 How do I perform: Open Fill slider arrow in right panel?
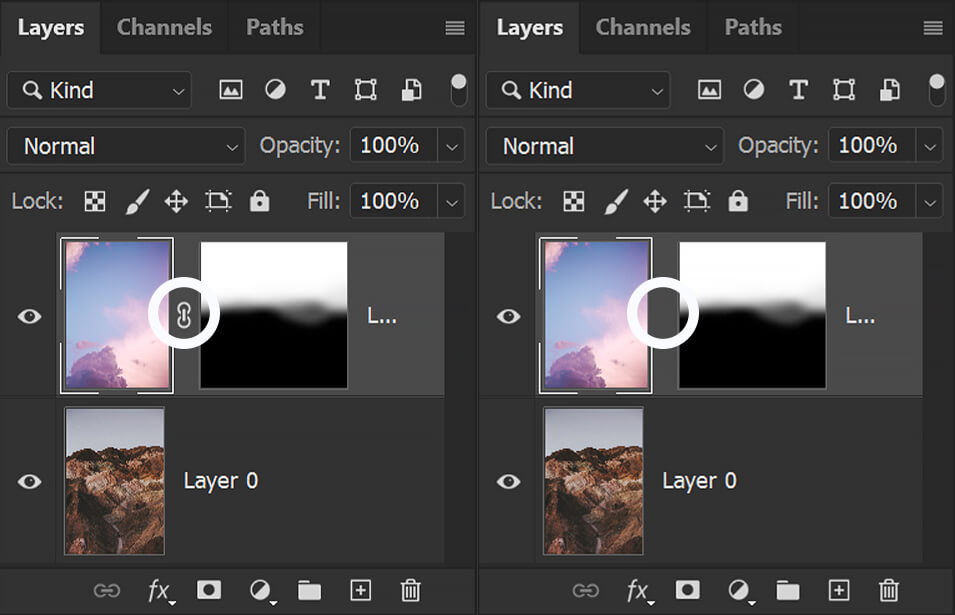click(x=930, y=202)
